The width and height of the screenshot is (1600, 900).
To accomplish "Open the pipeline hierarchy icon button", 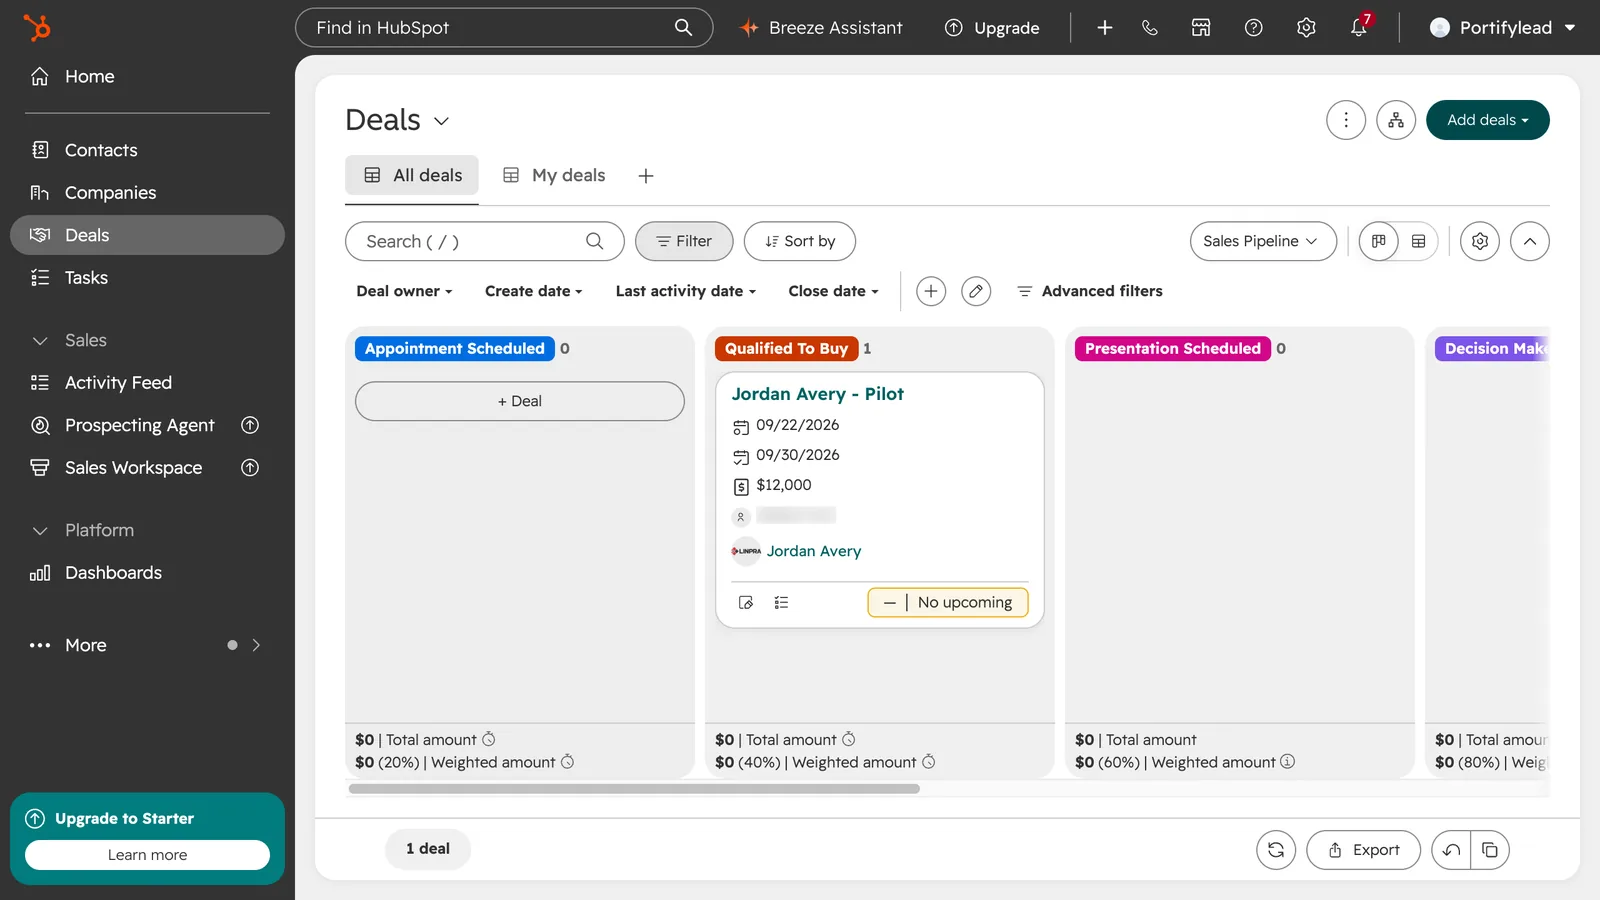I will (1396, 120).
